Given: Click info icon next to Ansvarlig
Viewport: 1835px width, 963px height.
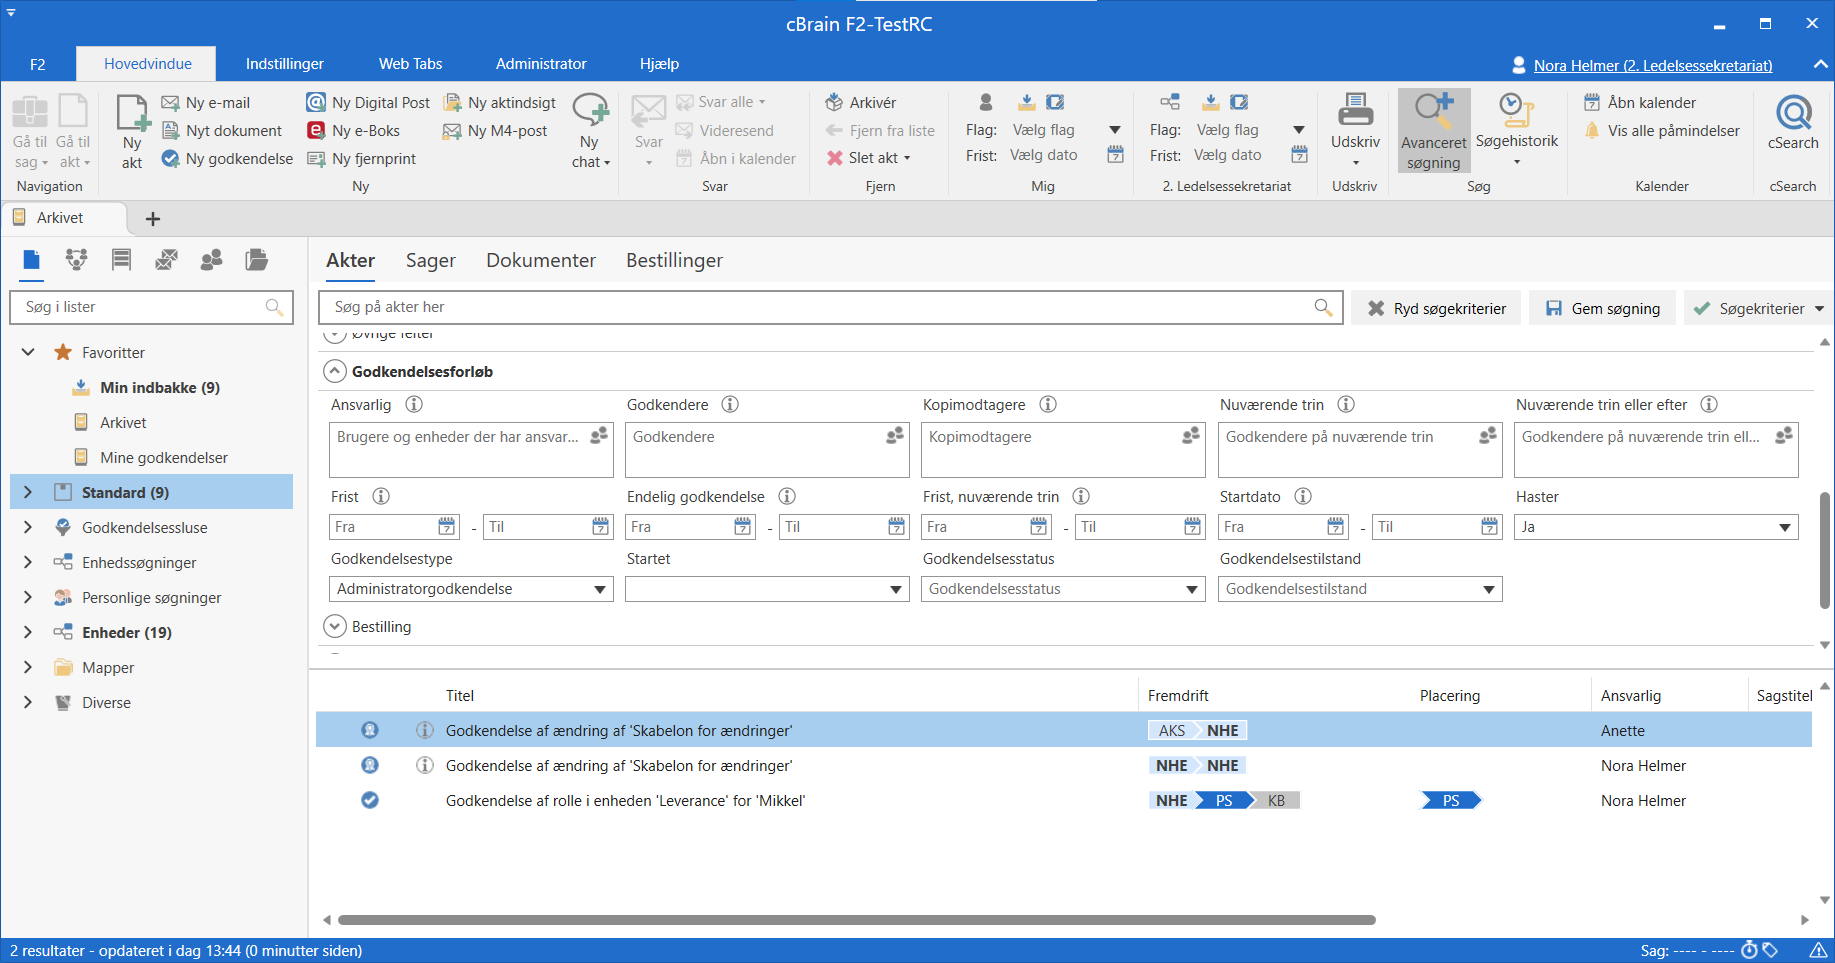Looking at the screenshot, I should tap(414, 404).
